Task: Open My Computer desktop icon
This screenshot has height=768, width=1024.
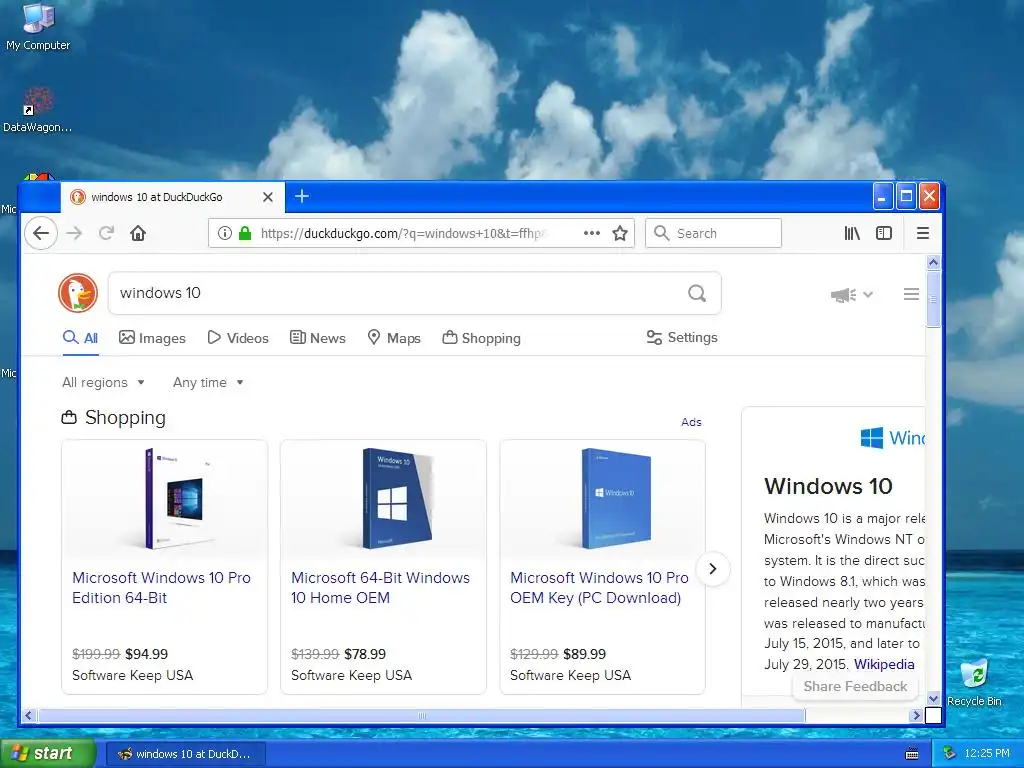Action: (x=38, y=27)
